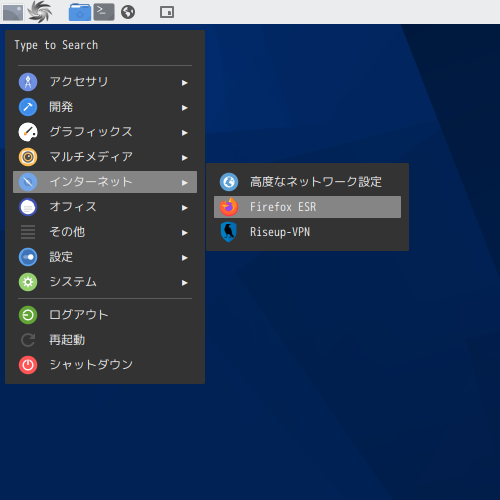Click the 再起動 reload icon
Screen dimensions: 500x500
pyautogui.click(x=28, y=340)
